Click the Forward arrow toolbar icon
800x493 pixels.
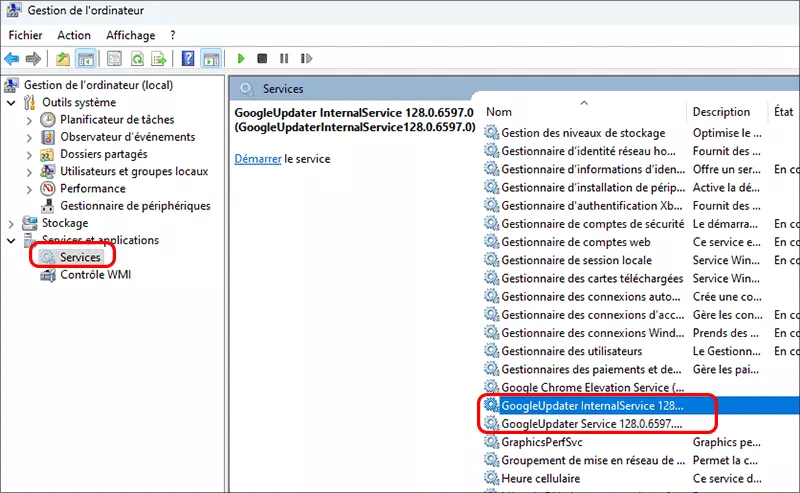33,59
